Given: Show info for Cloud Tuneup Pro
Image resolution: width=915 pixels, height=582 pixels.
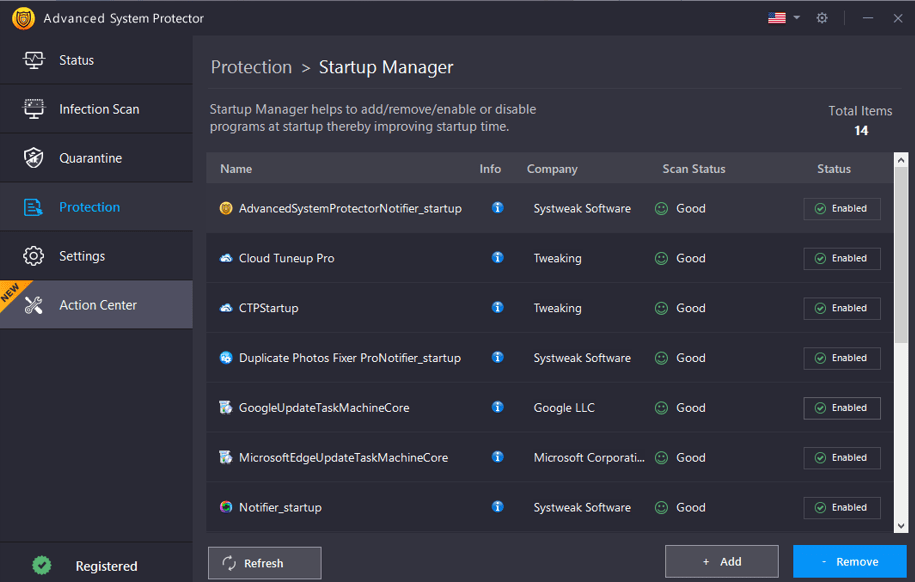Looking at the screenshot, I should 497,257.
